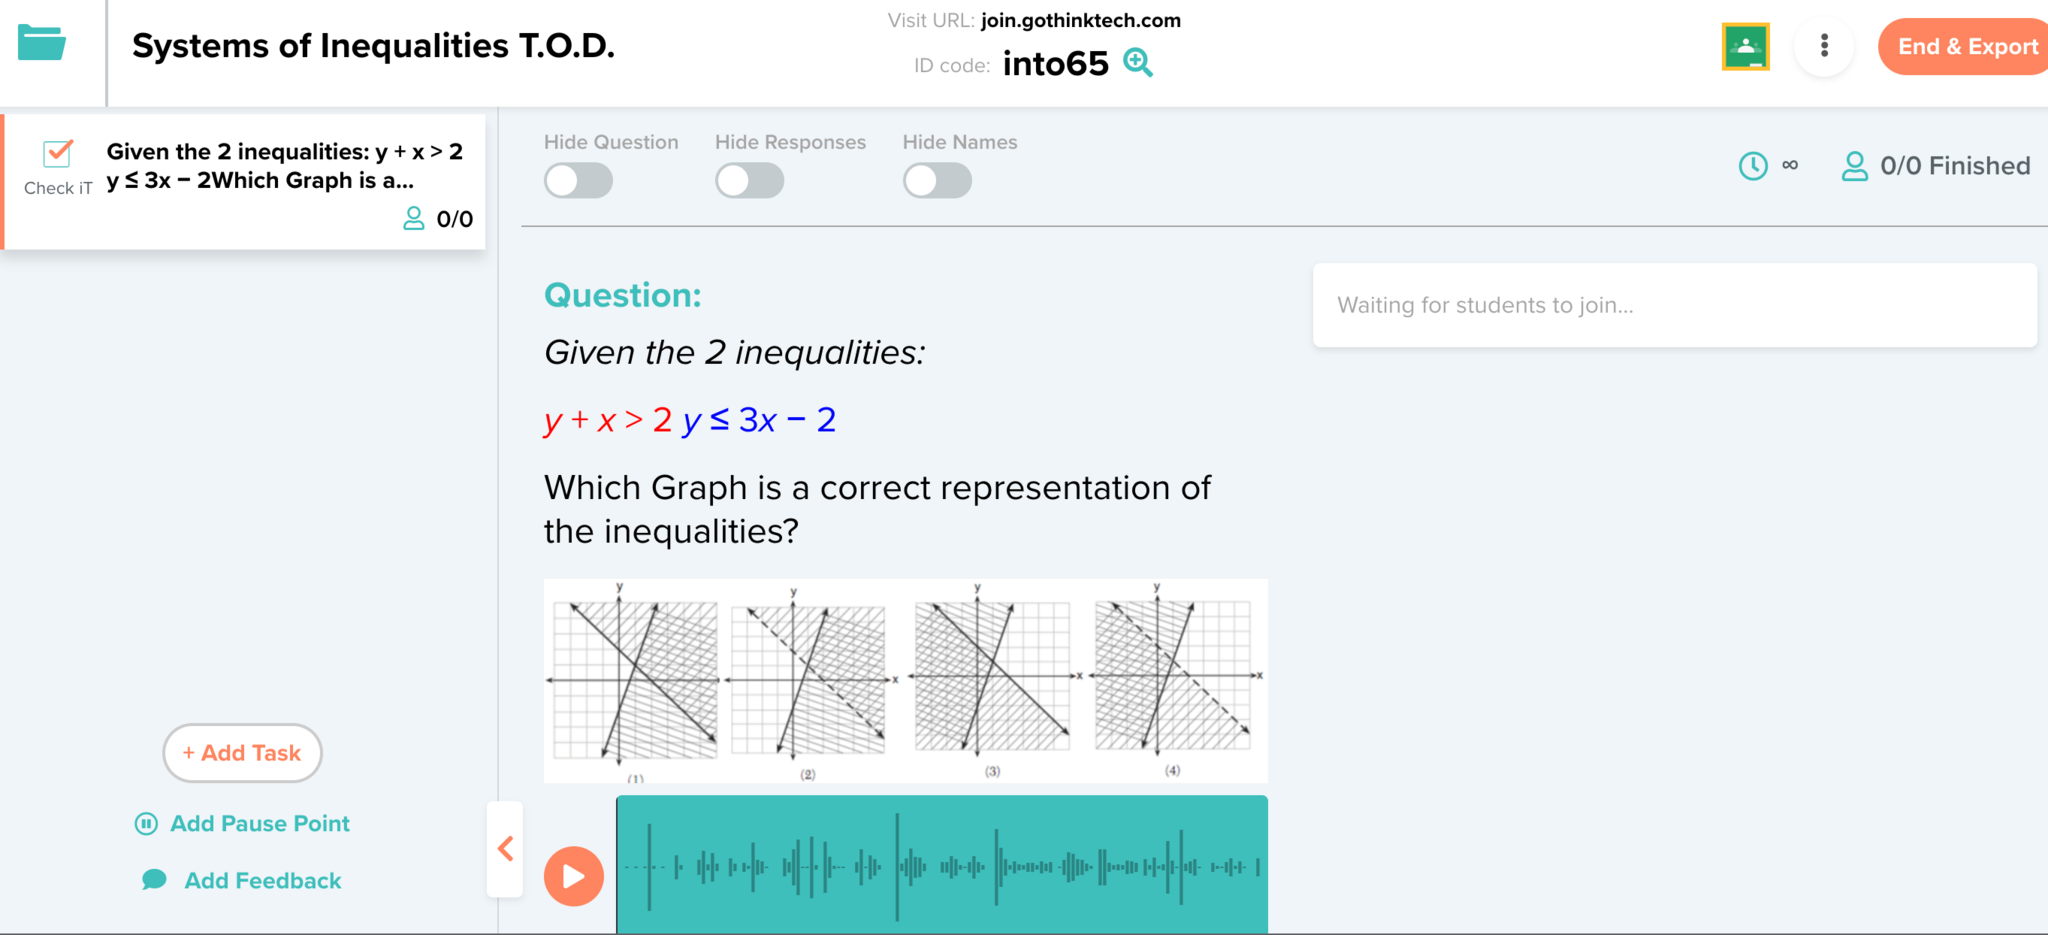This screenshot has height=935, width=2048.
Task: Click the Add Pause Point link
Action: pos(259,824)
